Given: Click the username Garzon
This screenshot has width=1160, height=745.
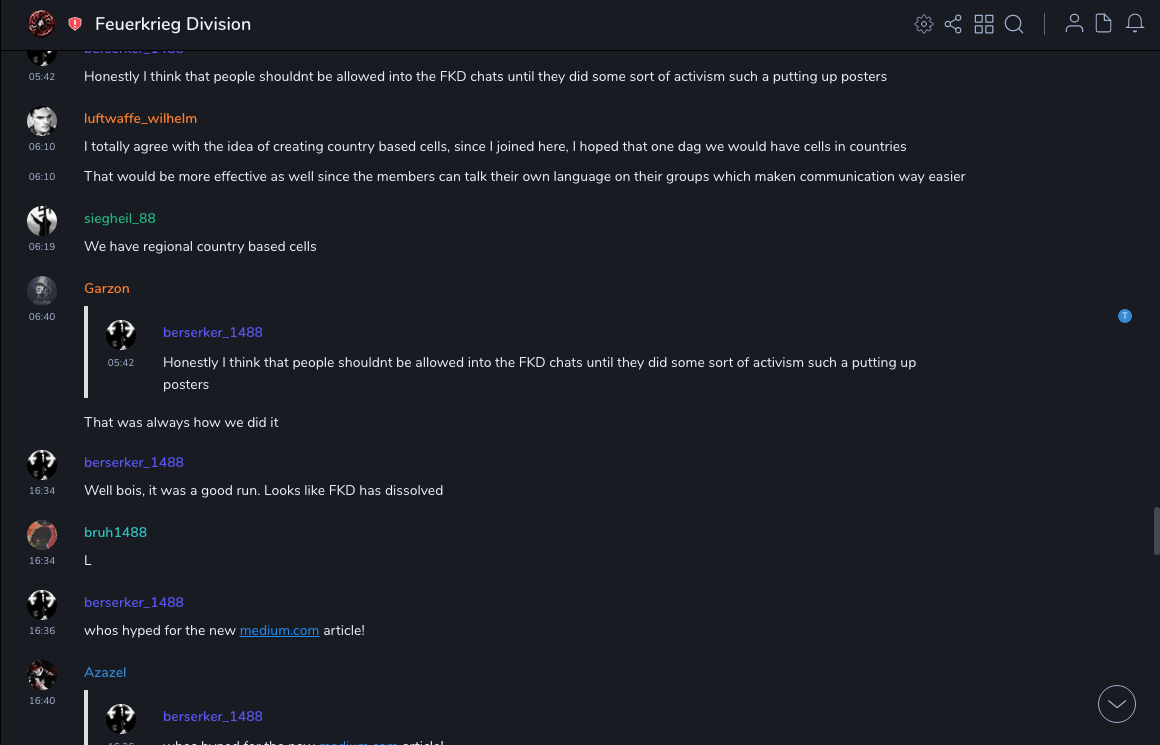Looking at the screenshot, I should 107,288.
